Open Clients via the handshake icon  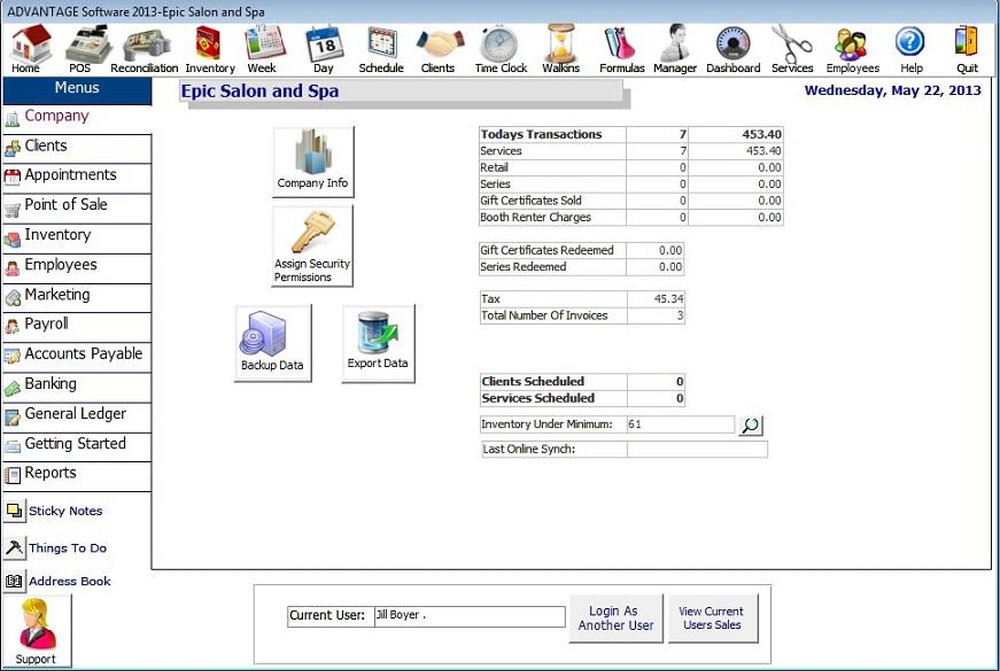coord(438,50)
